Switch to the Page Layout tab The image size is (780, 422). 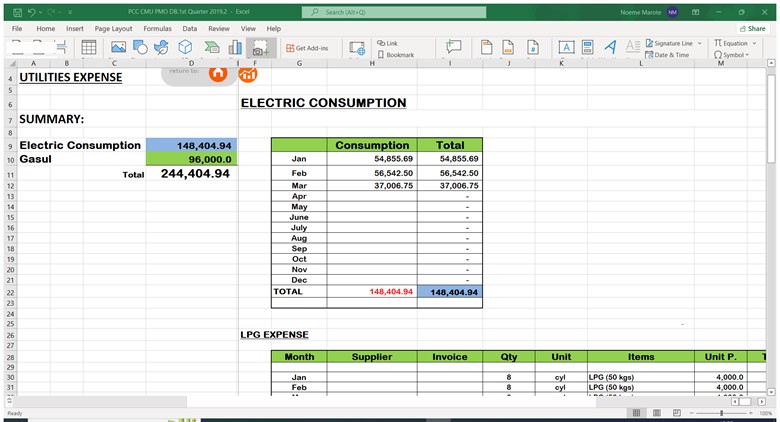coord(113,28)
